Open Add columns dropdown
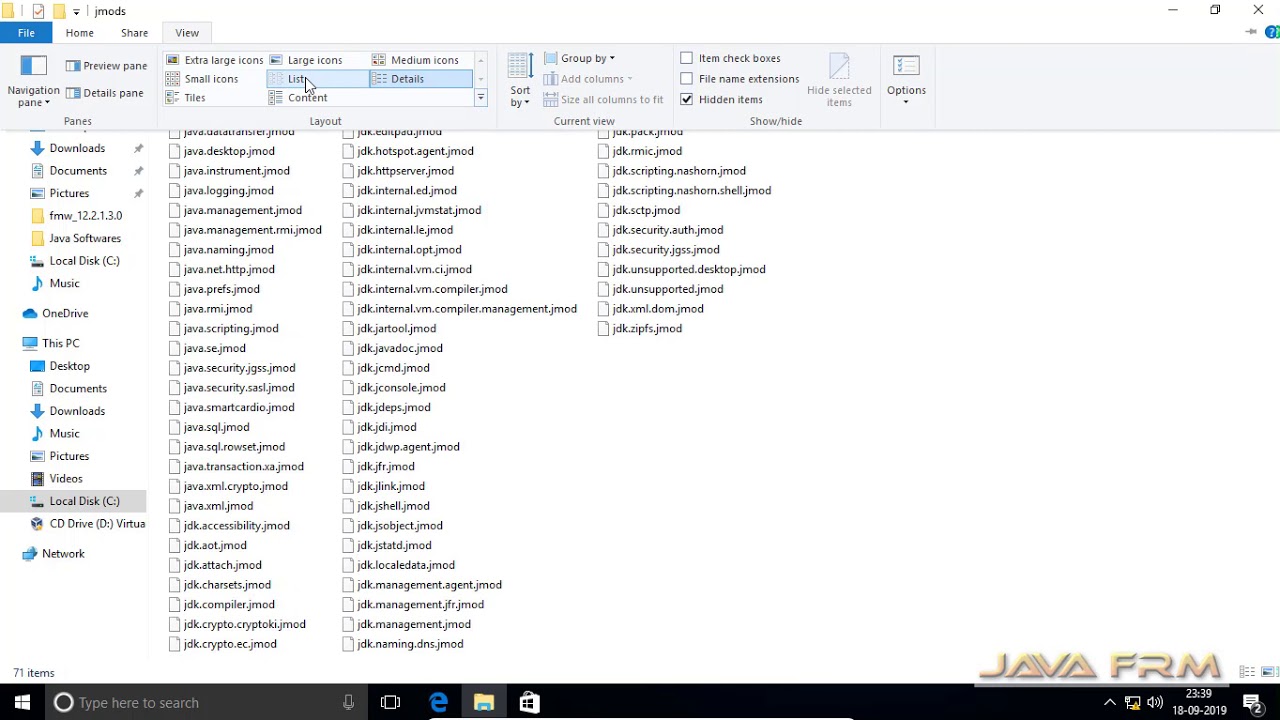 588,79
